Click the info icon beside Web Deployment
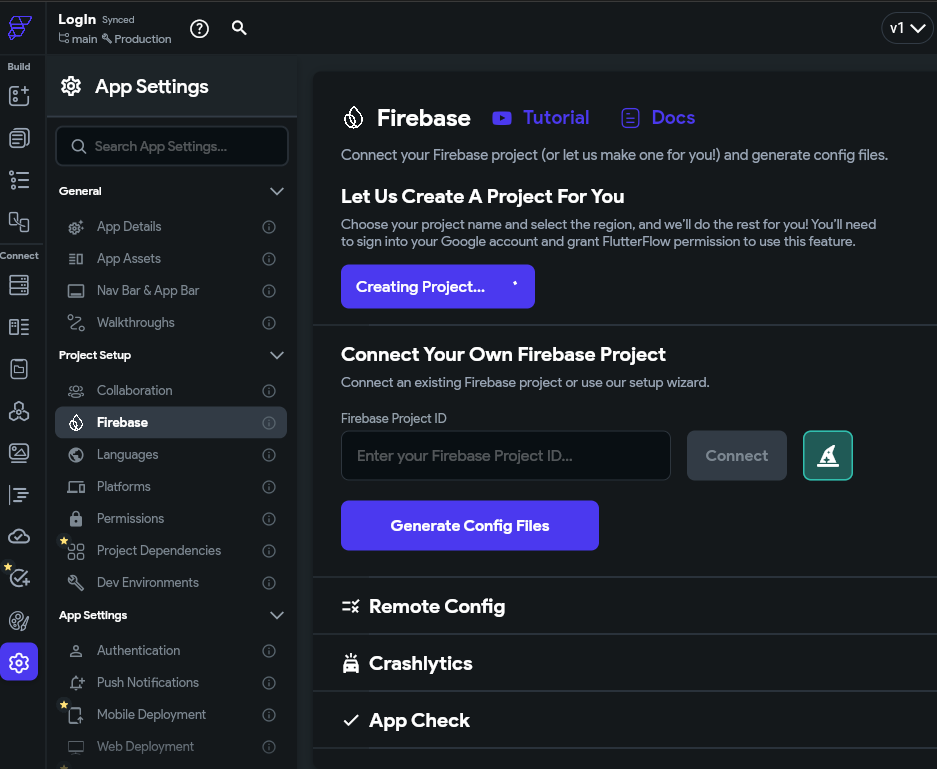937x769 pixels. click(269, 747)
